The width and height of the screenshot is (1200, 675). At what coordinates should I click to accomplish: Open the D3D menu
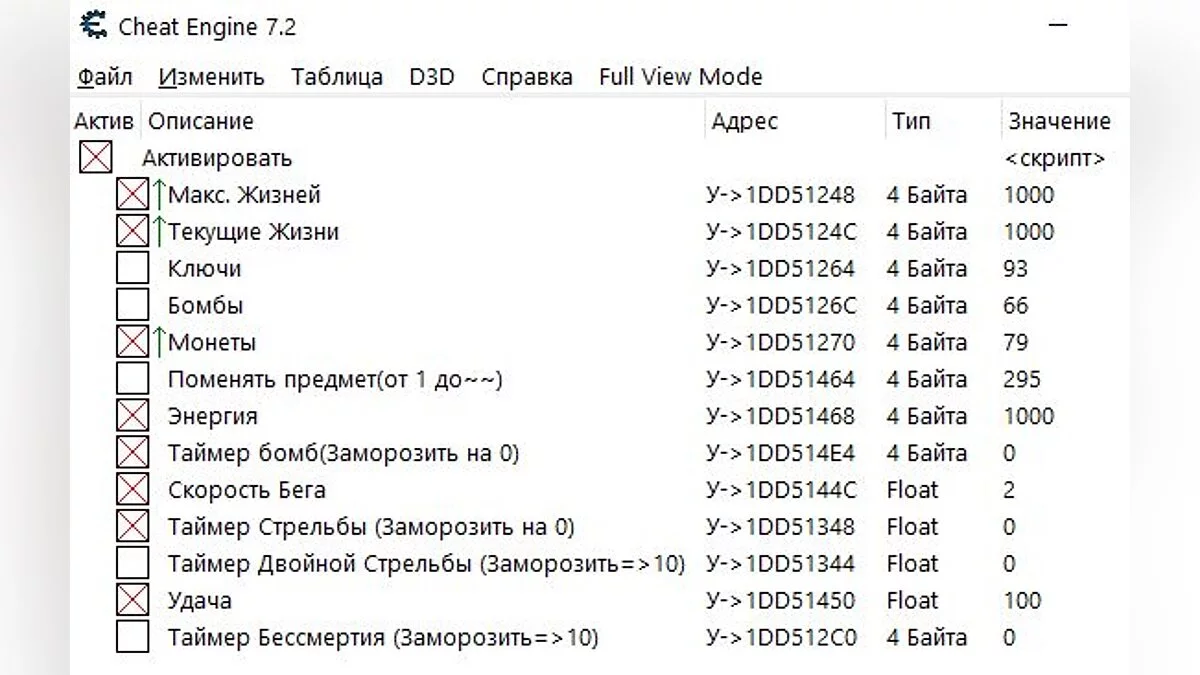[431, 77]
